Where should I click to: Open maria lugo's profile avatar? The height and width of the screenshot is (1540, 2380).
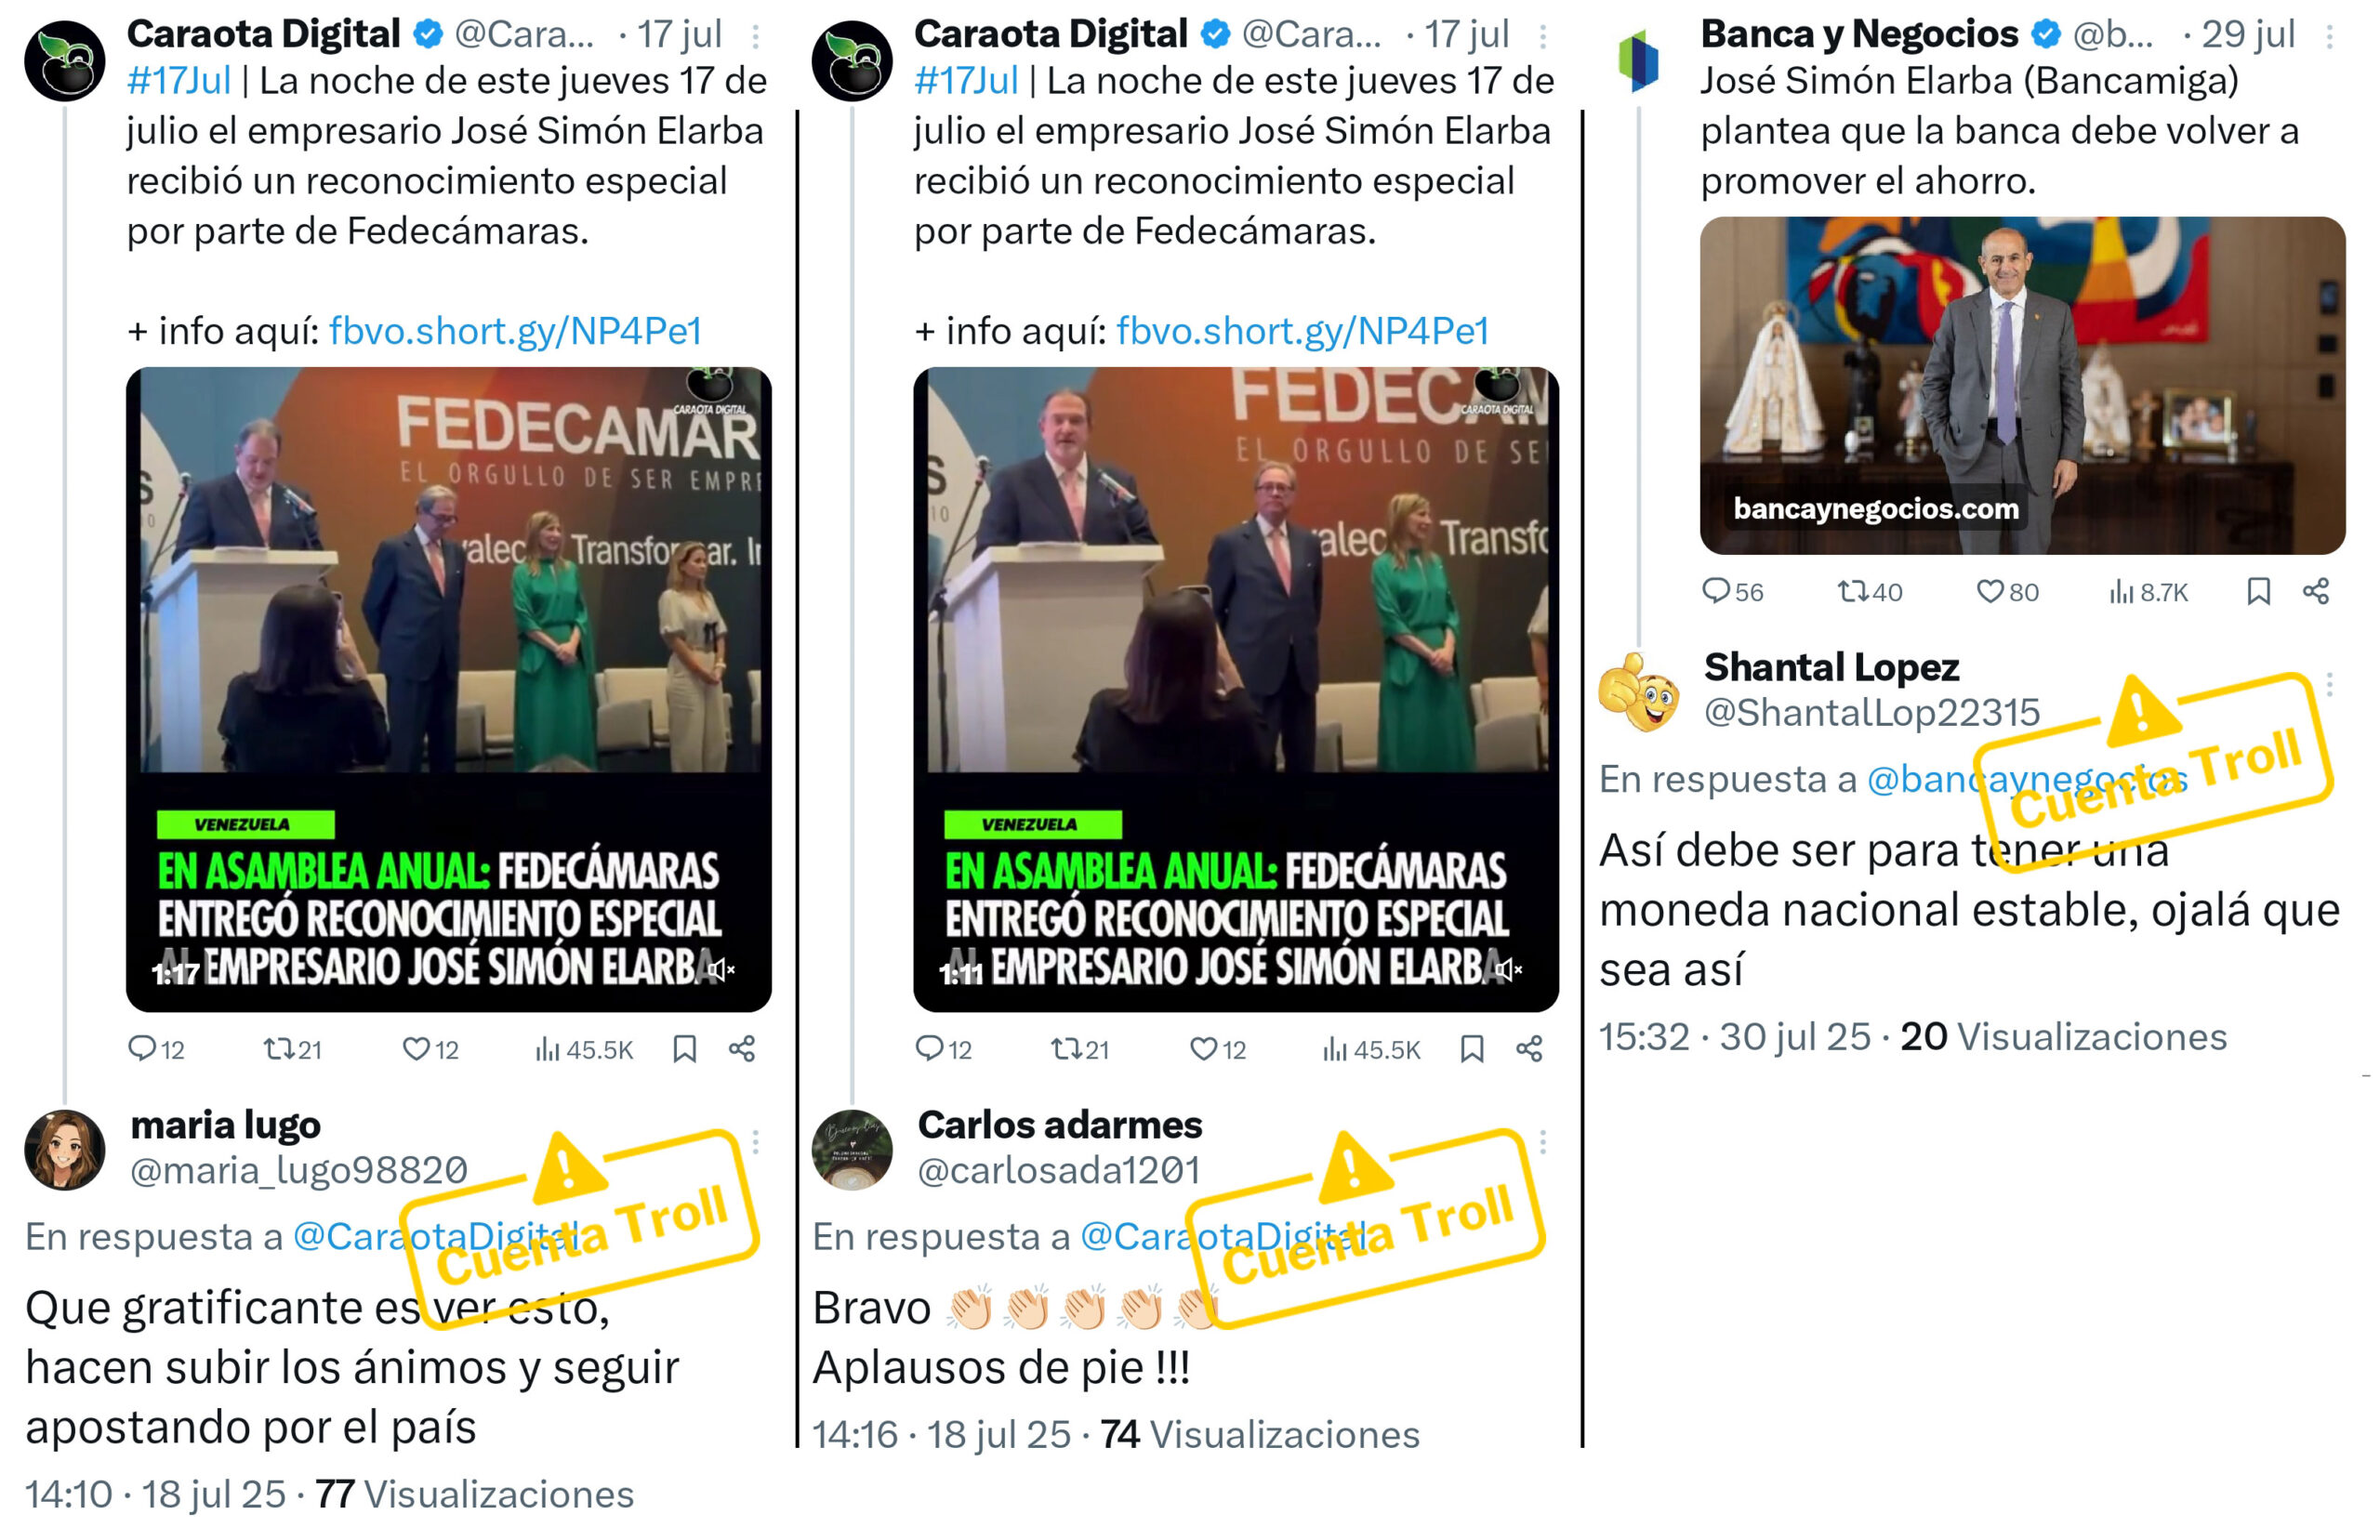[65, 1150]
